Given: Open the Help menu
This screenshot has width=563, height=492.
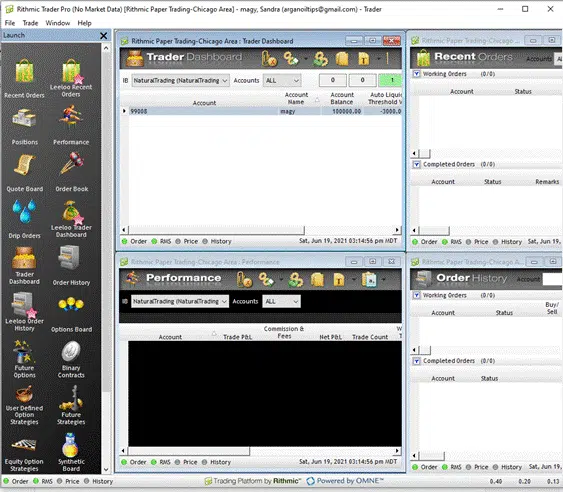Looking at the screenshot, I should [x=84, y=23].
